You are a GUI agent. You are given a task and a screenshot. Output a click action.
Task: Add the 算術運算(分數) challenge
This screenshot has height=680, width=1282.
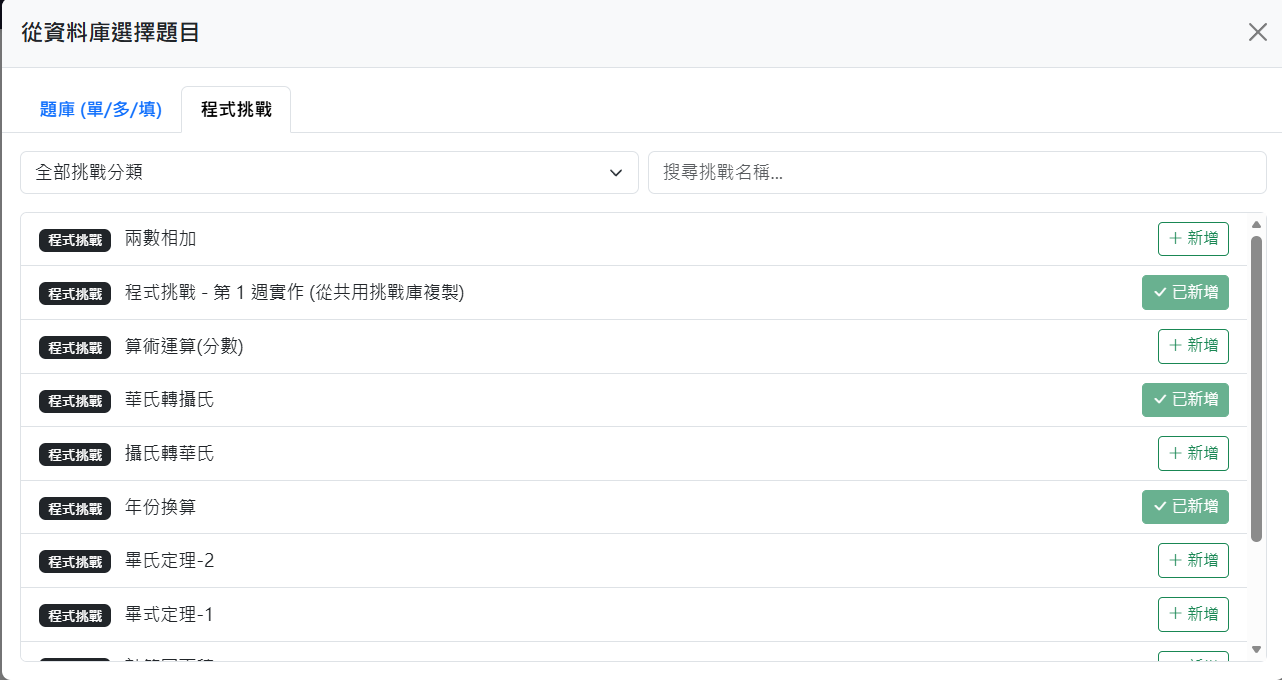[x=1192, y=346]
